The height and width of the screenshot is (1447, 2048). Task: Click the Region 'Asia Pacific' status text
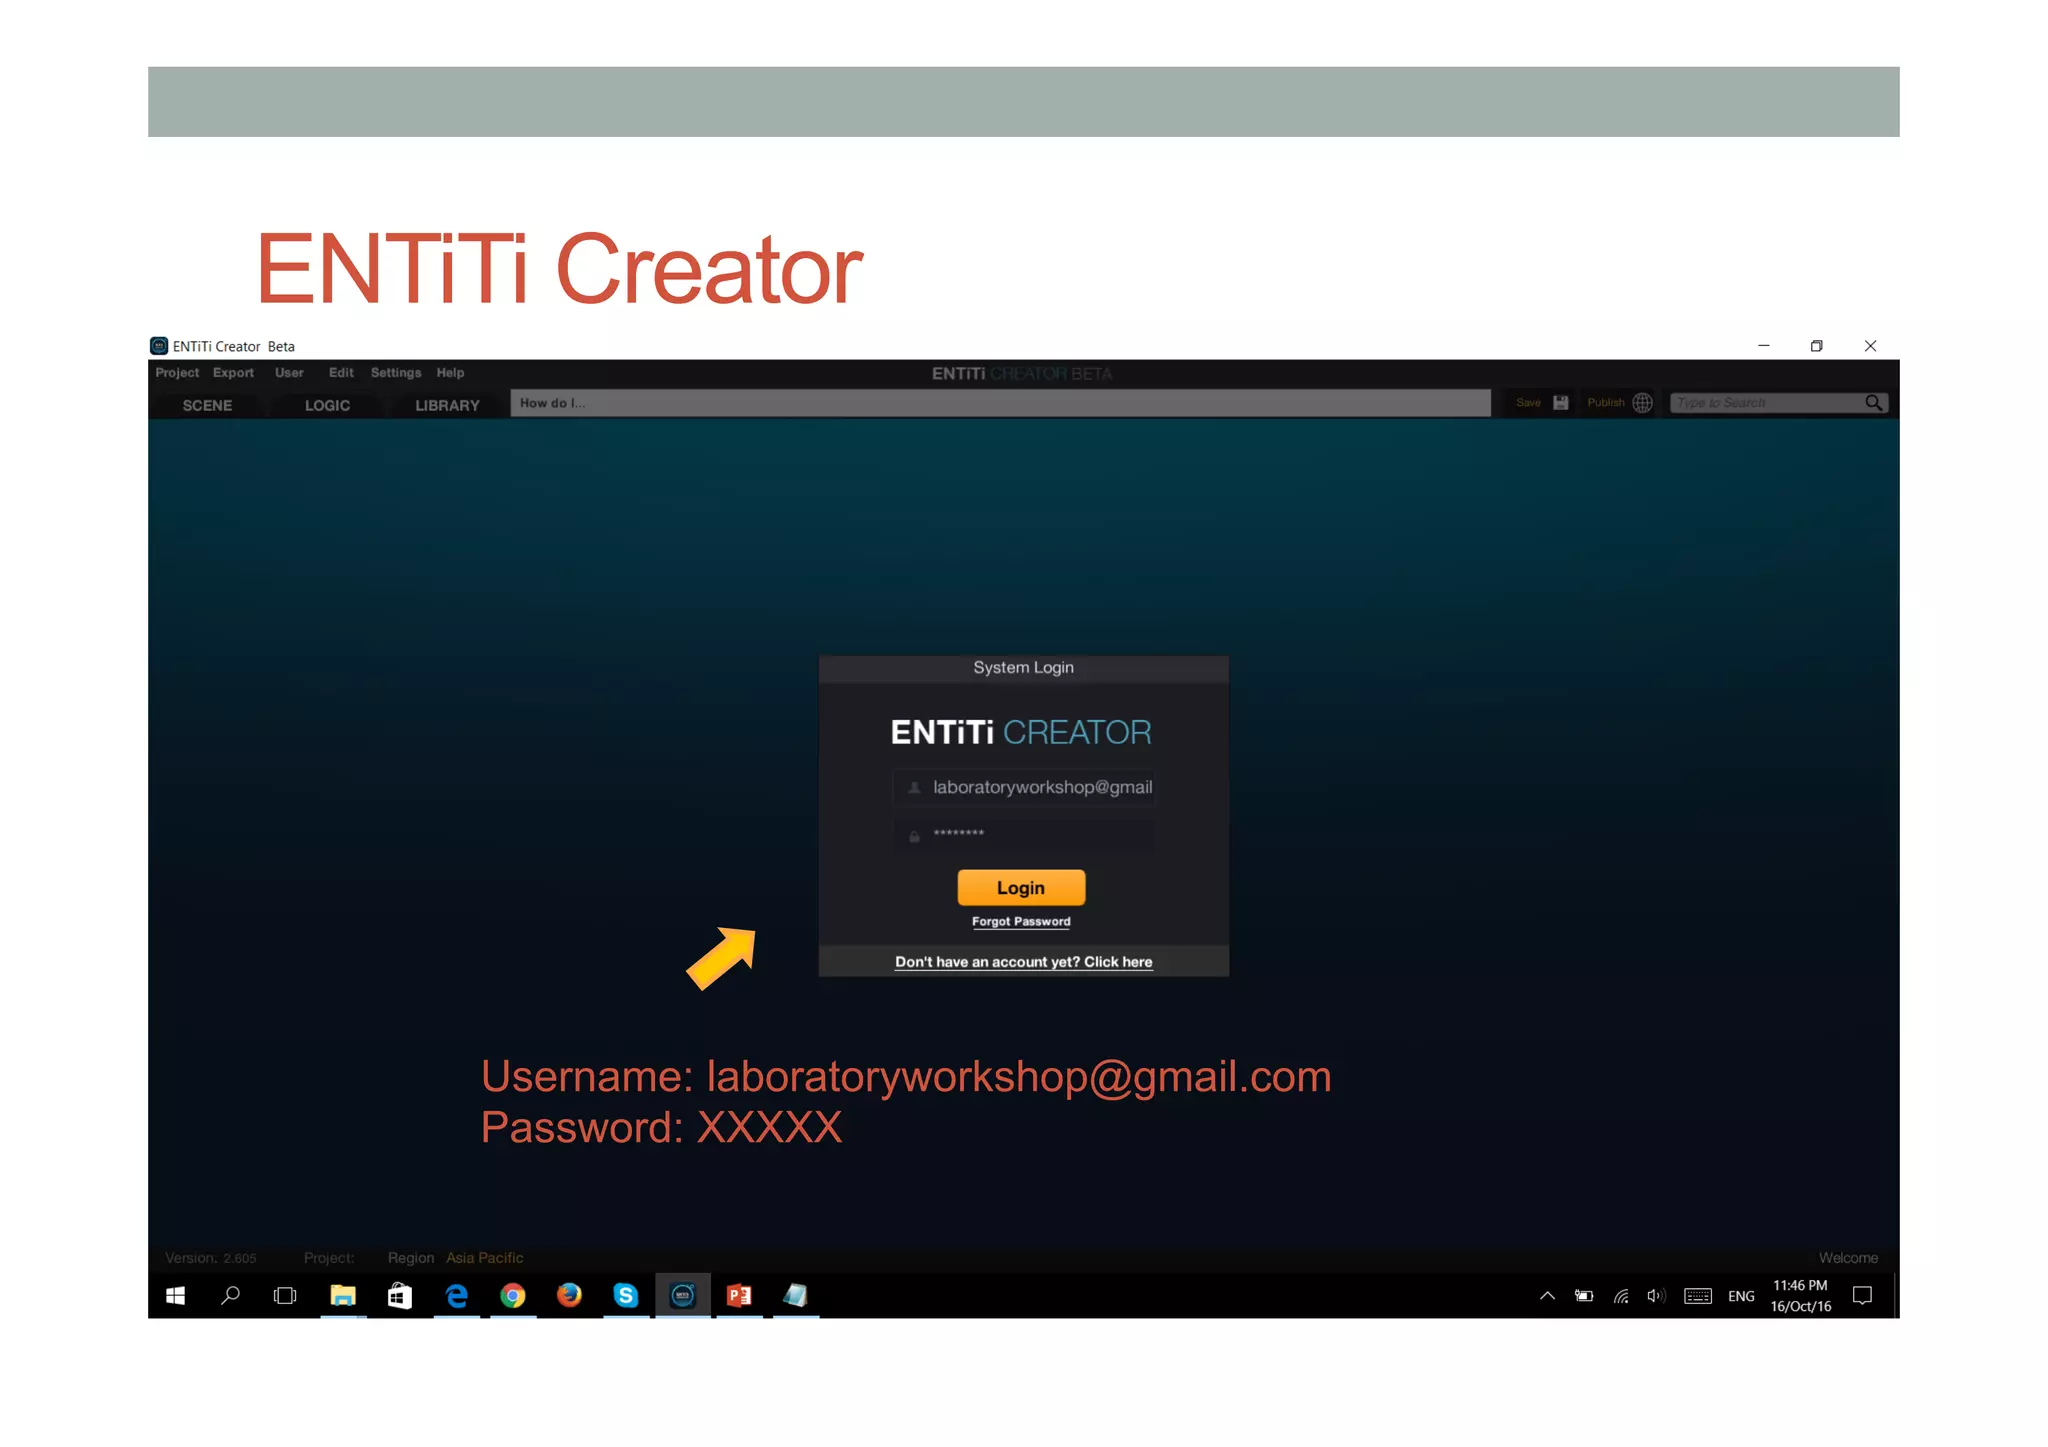484,1258
